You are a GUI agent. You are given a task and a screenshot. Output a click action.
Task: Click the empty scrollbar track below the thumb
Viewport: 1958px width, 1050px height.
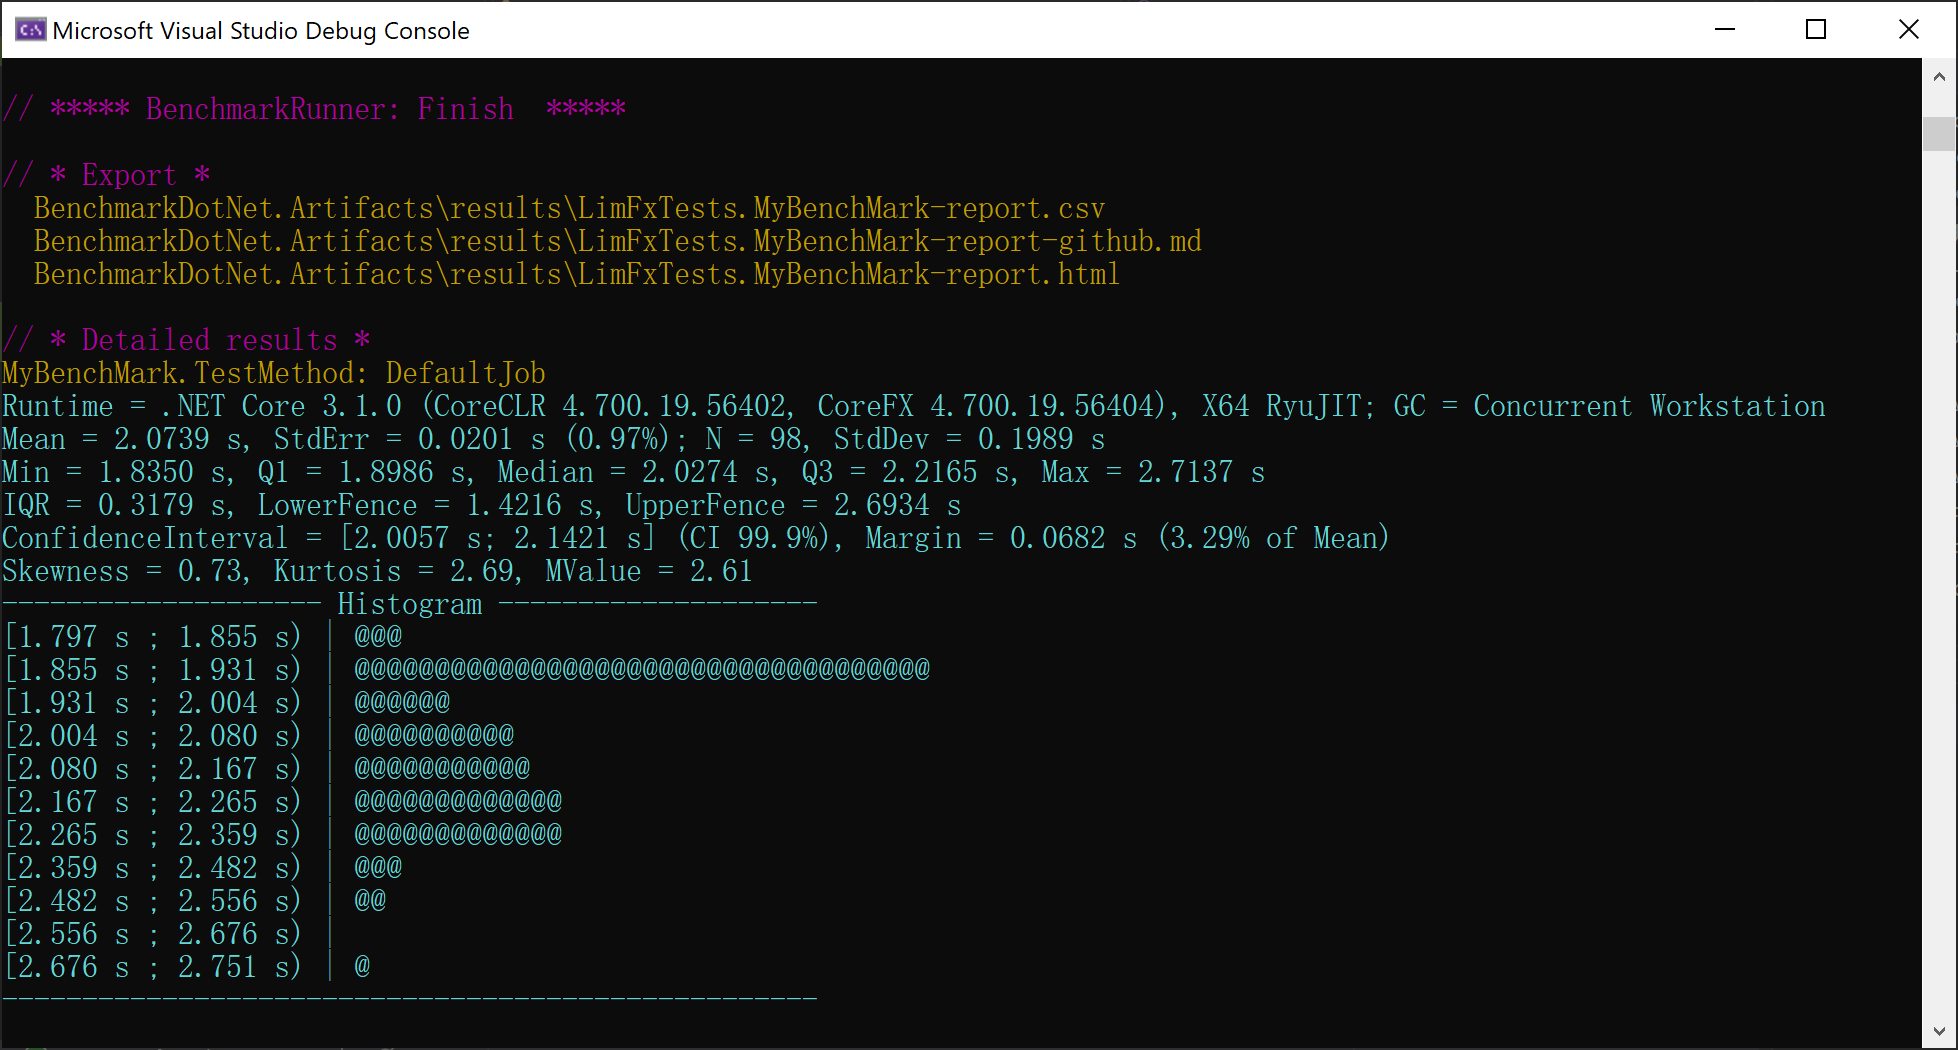click(1939, 600)
